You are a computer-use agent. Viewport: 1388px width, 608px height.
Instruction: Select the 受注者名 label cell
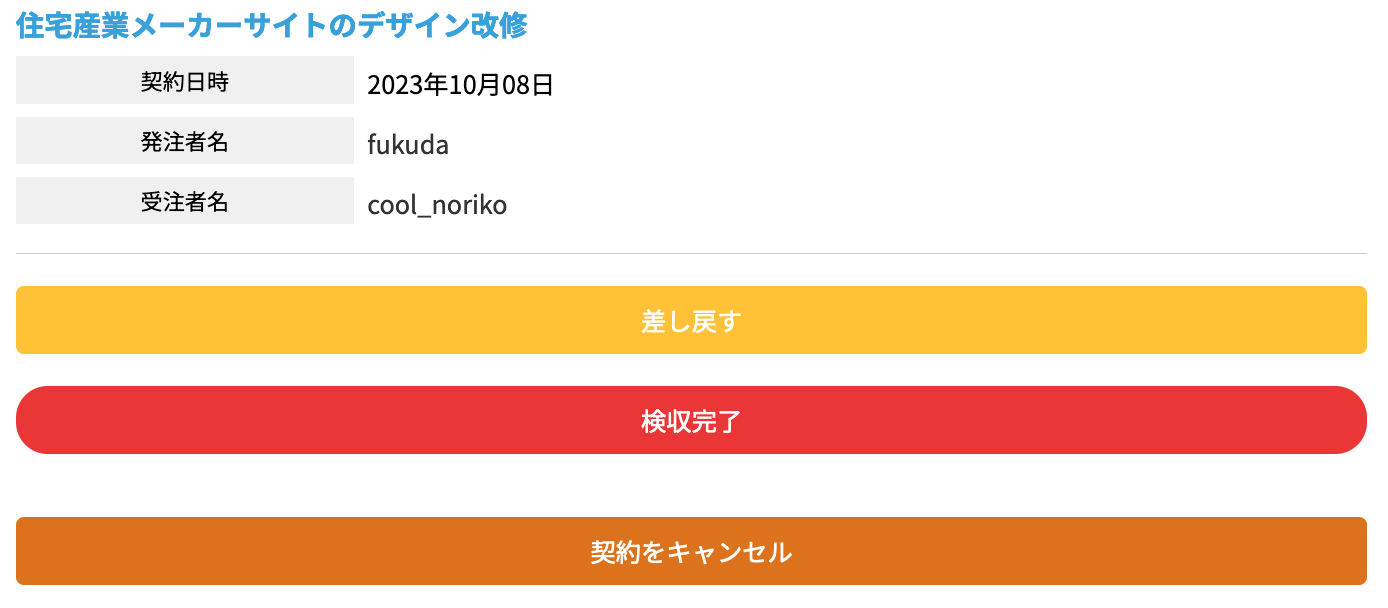(x=185, y=201)
